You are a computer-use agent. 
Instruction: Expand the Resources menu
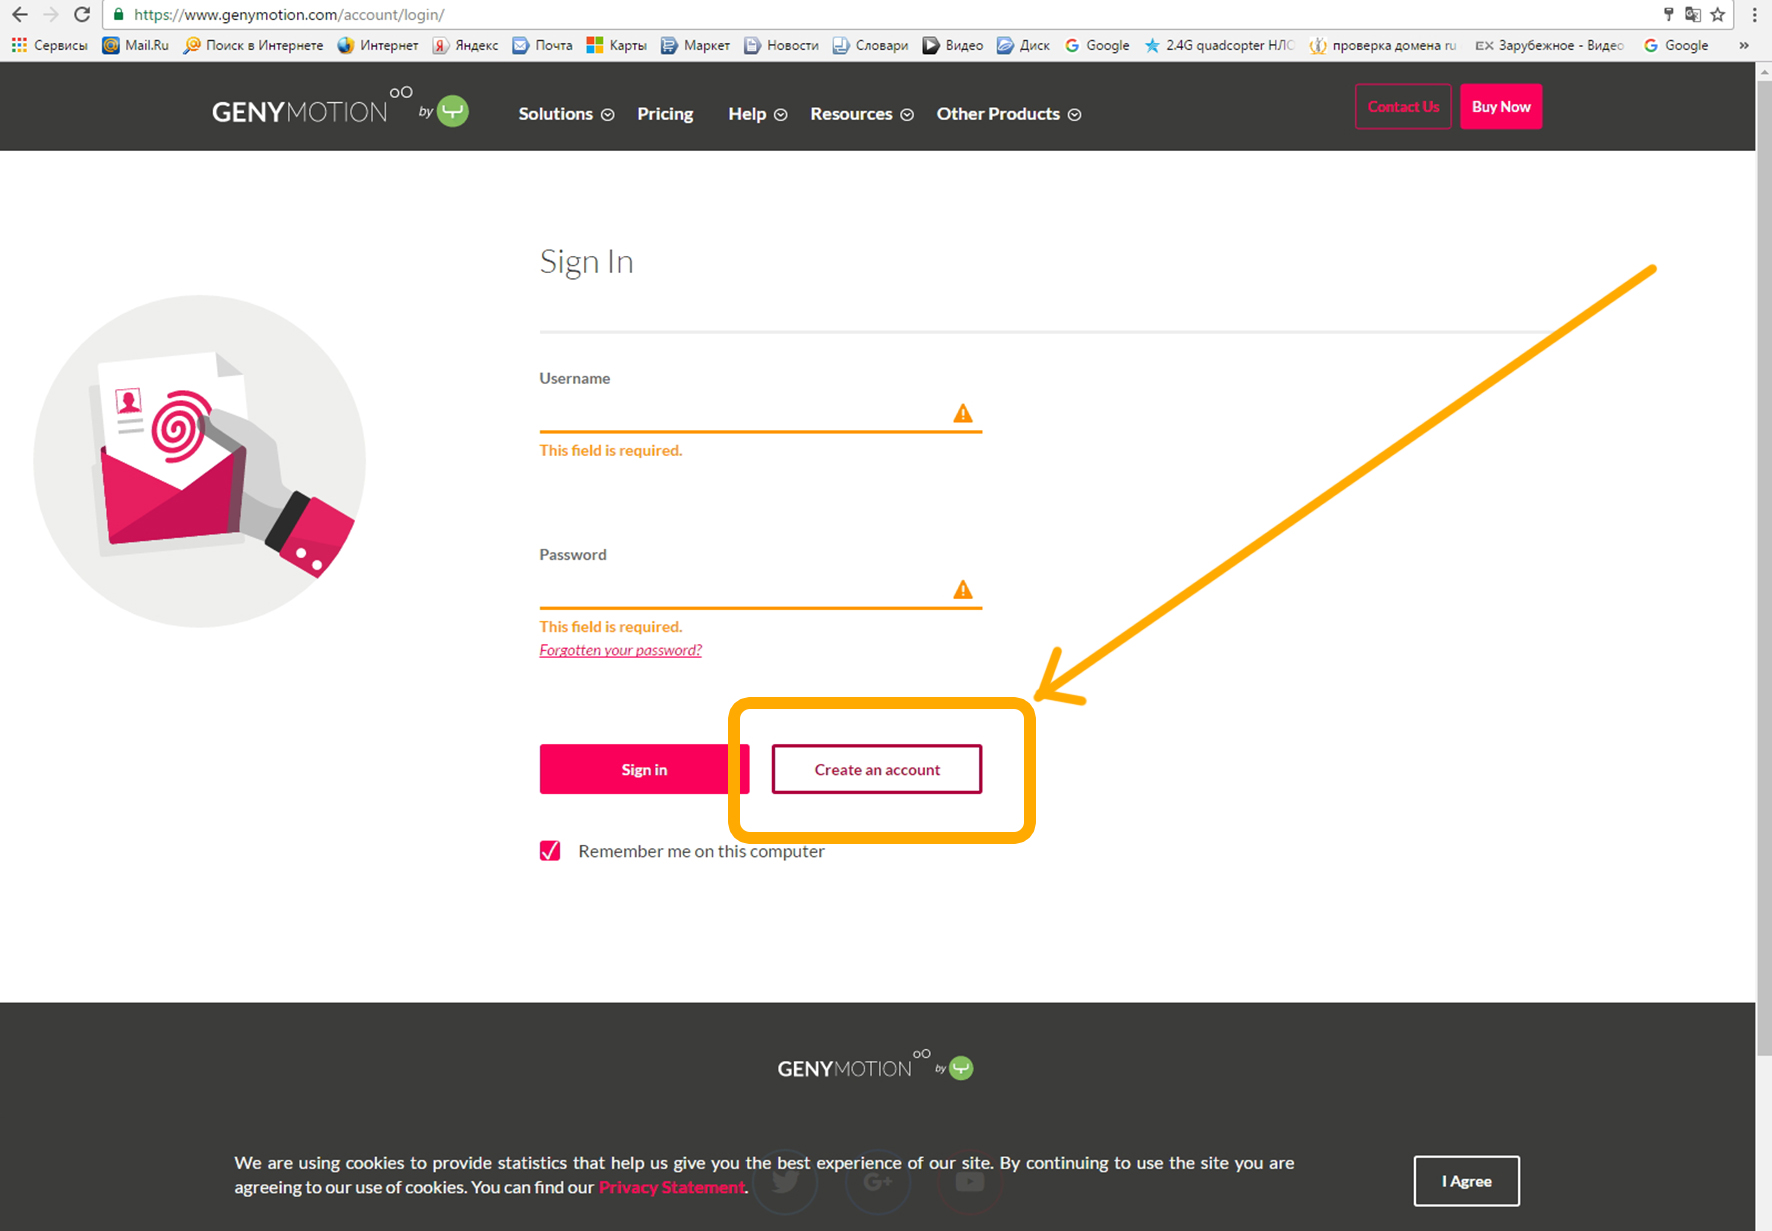pyautogui.click(x=862, y=114)
